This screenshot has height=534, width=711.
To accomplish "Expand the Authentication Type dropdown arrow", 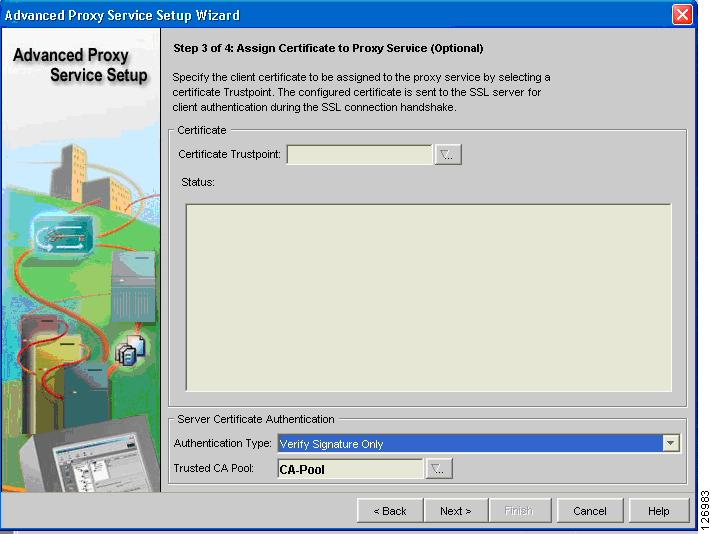I will point(671,443).
